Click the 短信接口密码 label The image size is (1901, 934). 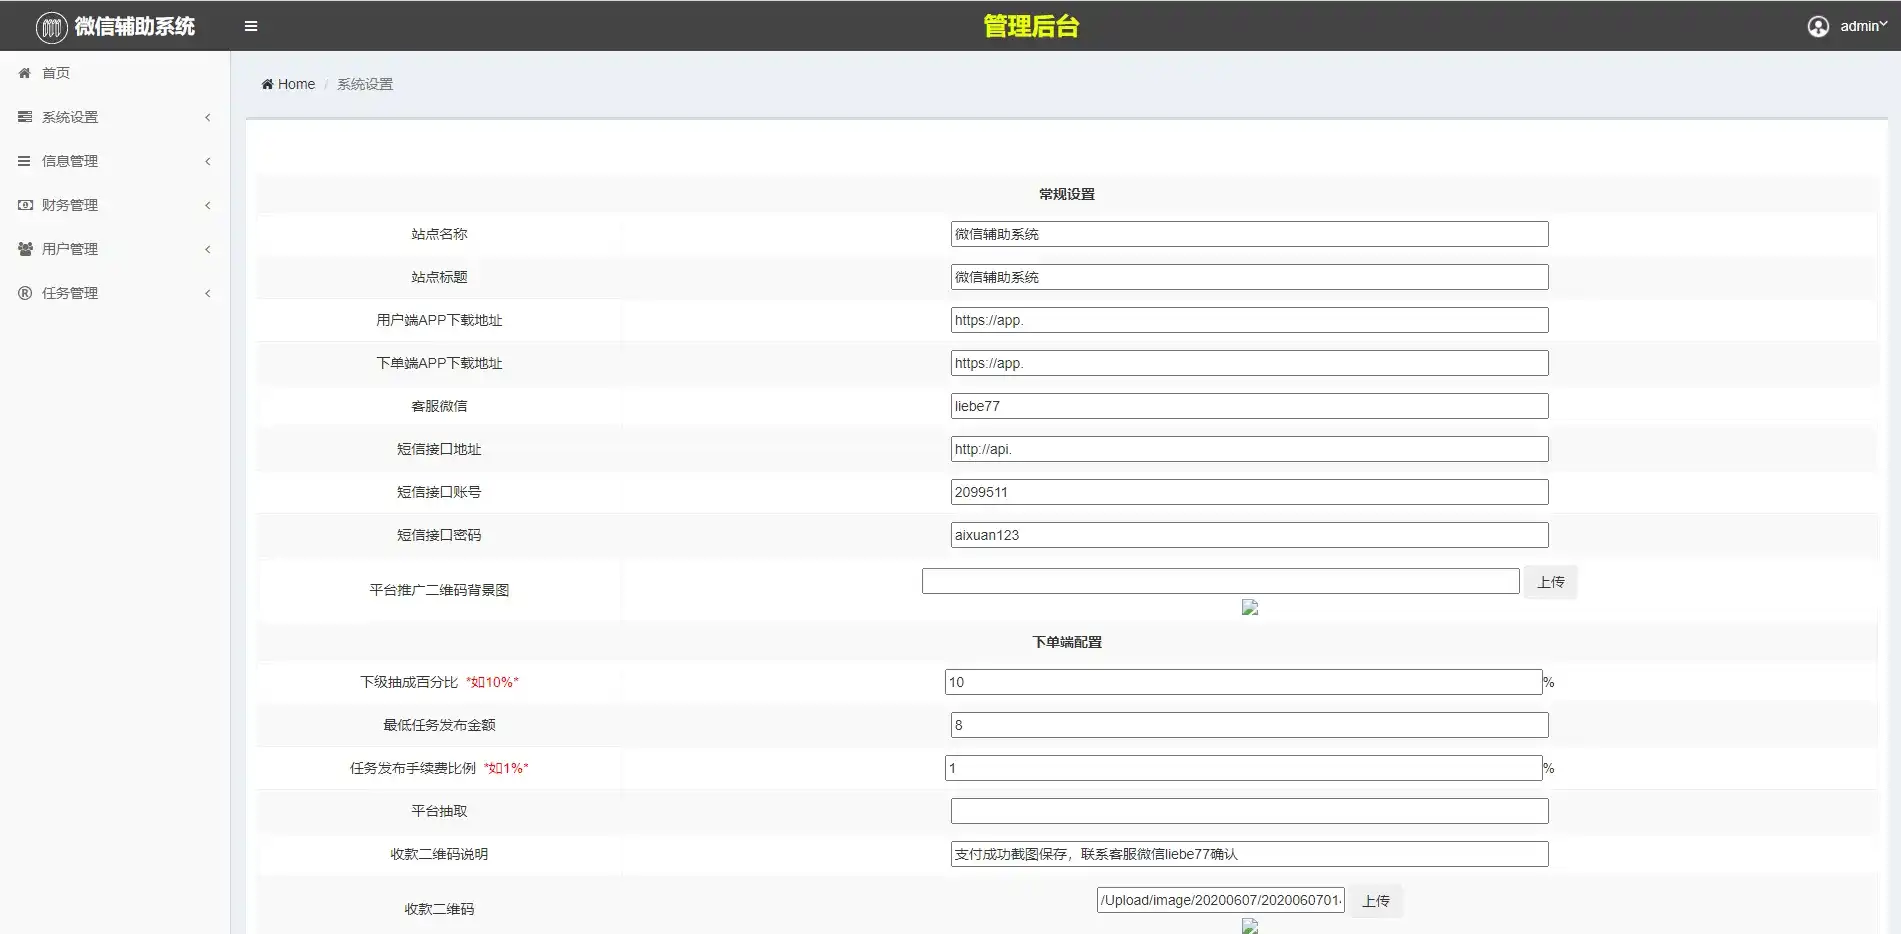pos(439,535)
